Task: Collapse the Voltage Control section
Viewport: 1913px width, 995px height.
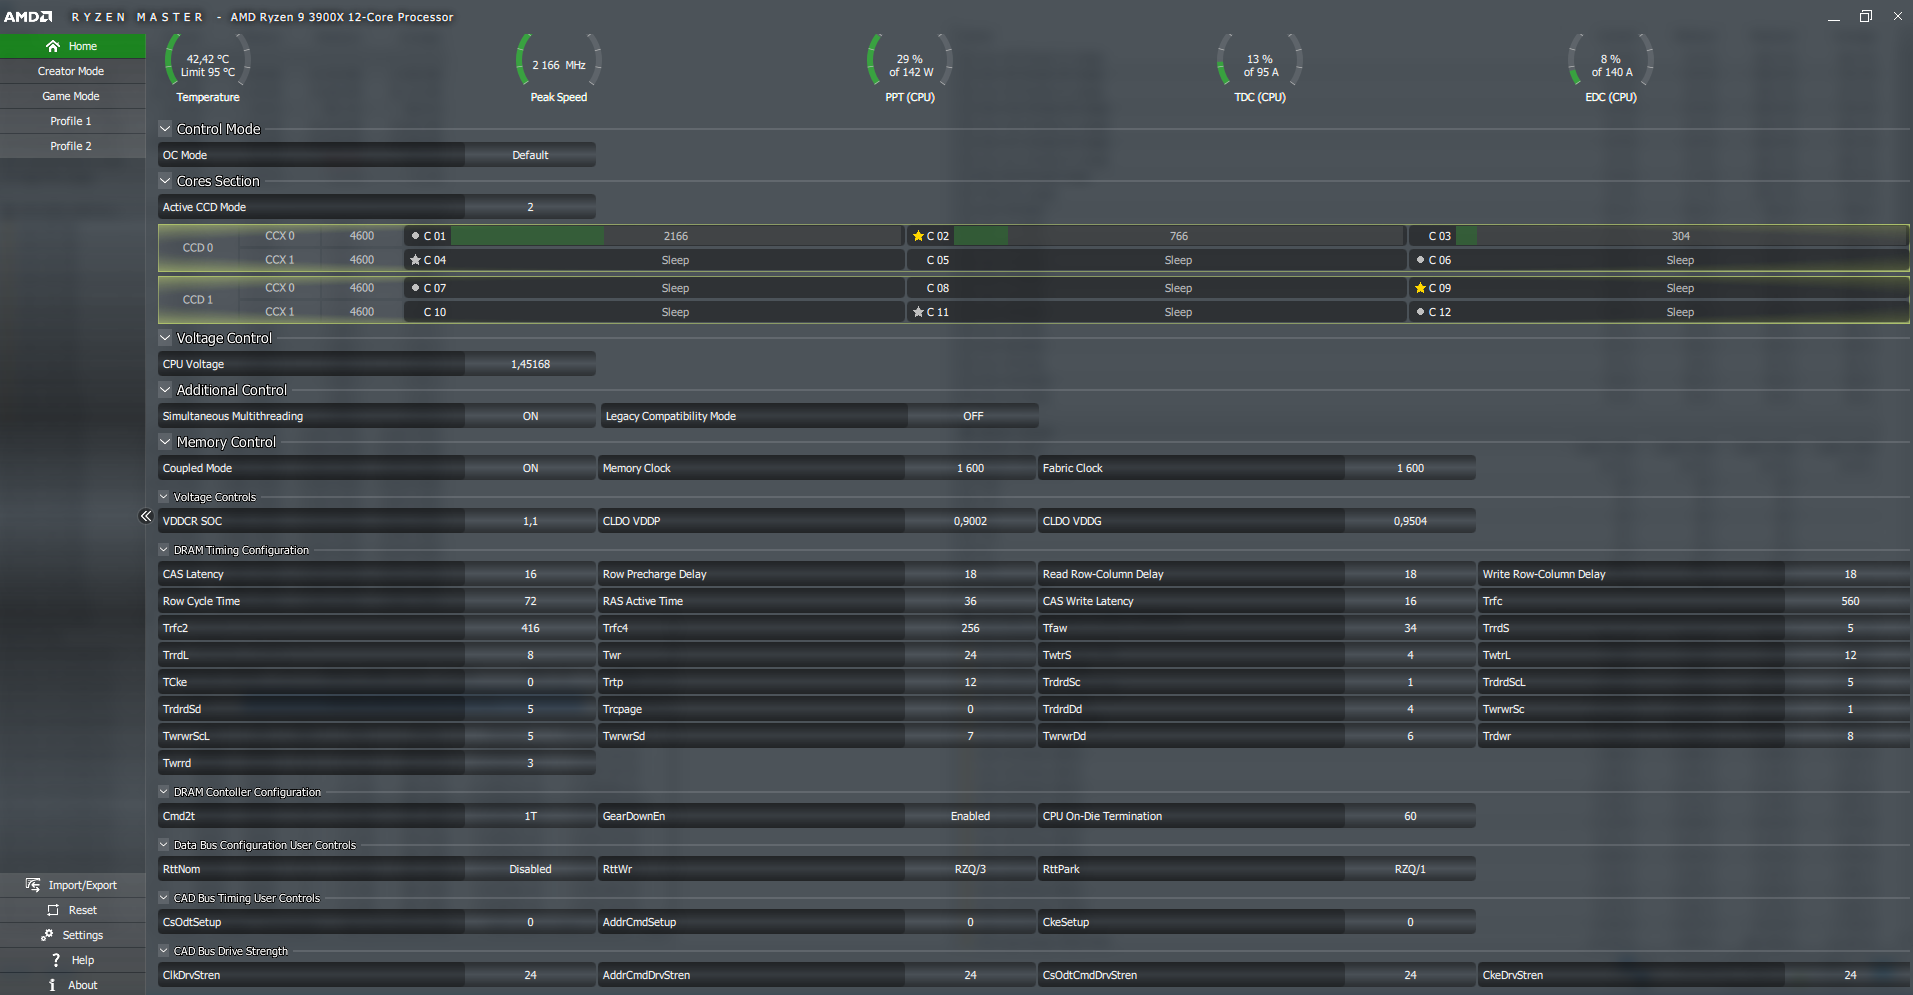Action: tap(165, 337)
